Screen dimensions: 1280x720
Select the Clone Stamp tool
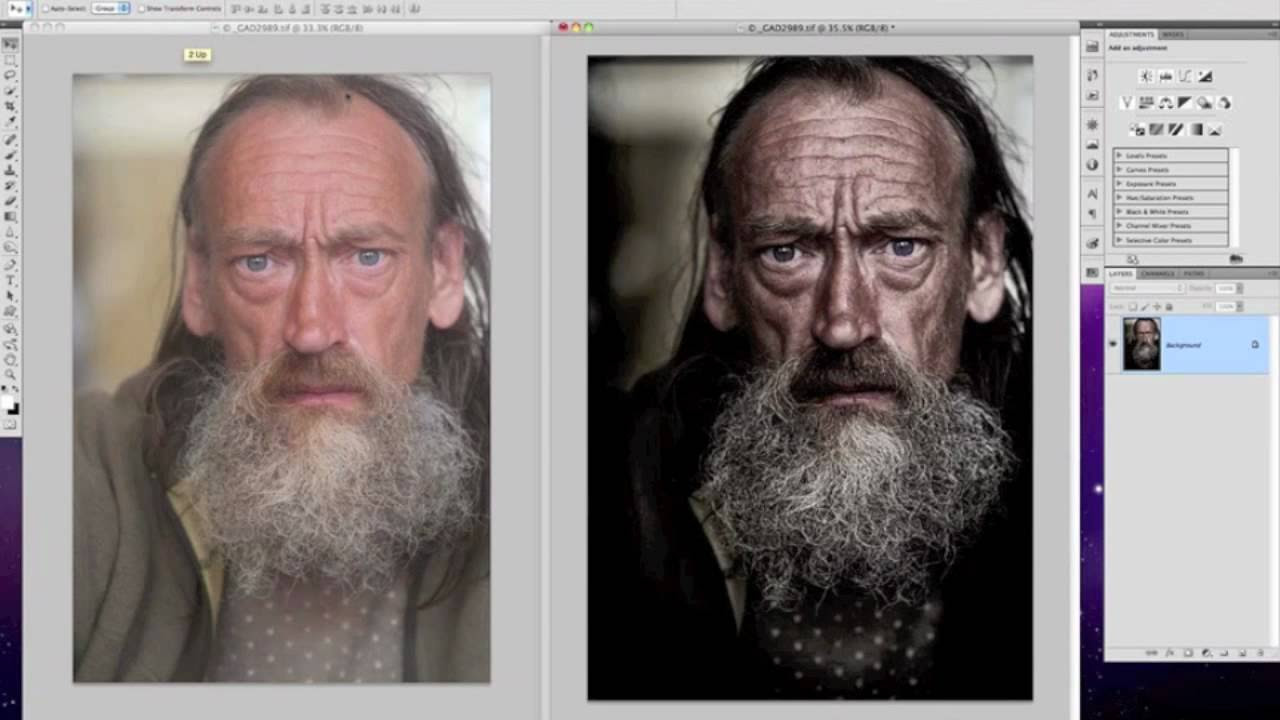point(10,169)
